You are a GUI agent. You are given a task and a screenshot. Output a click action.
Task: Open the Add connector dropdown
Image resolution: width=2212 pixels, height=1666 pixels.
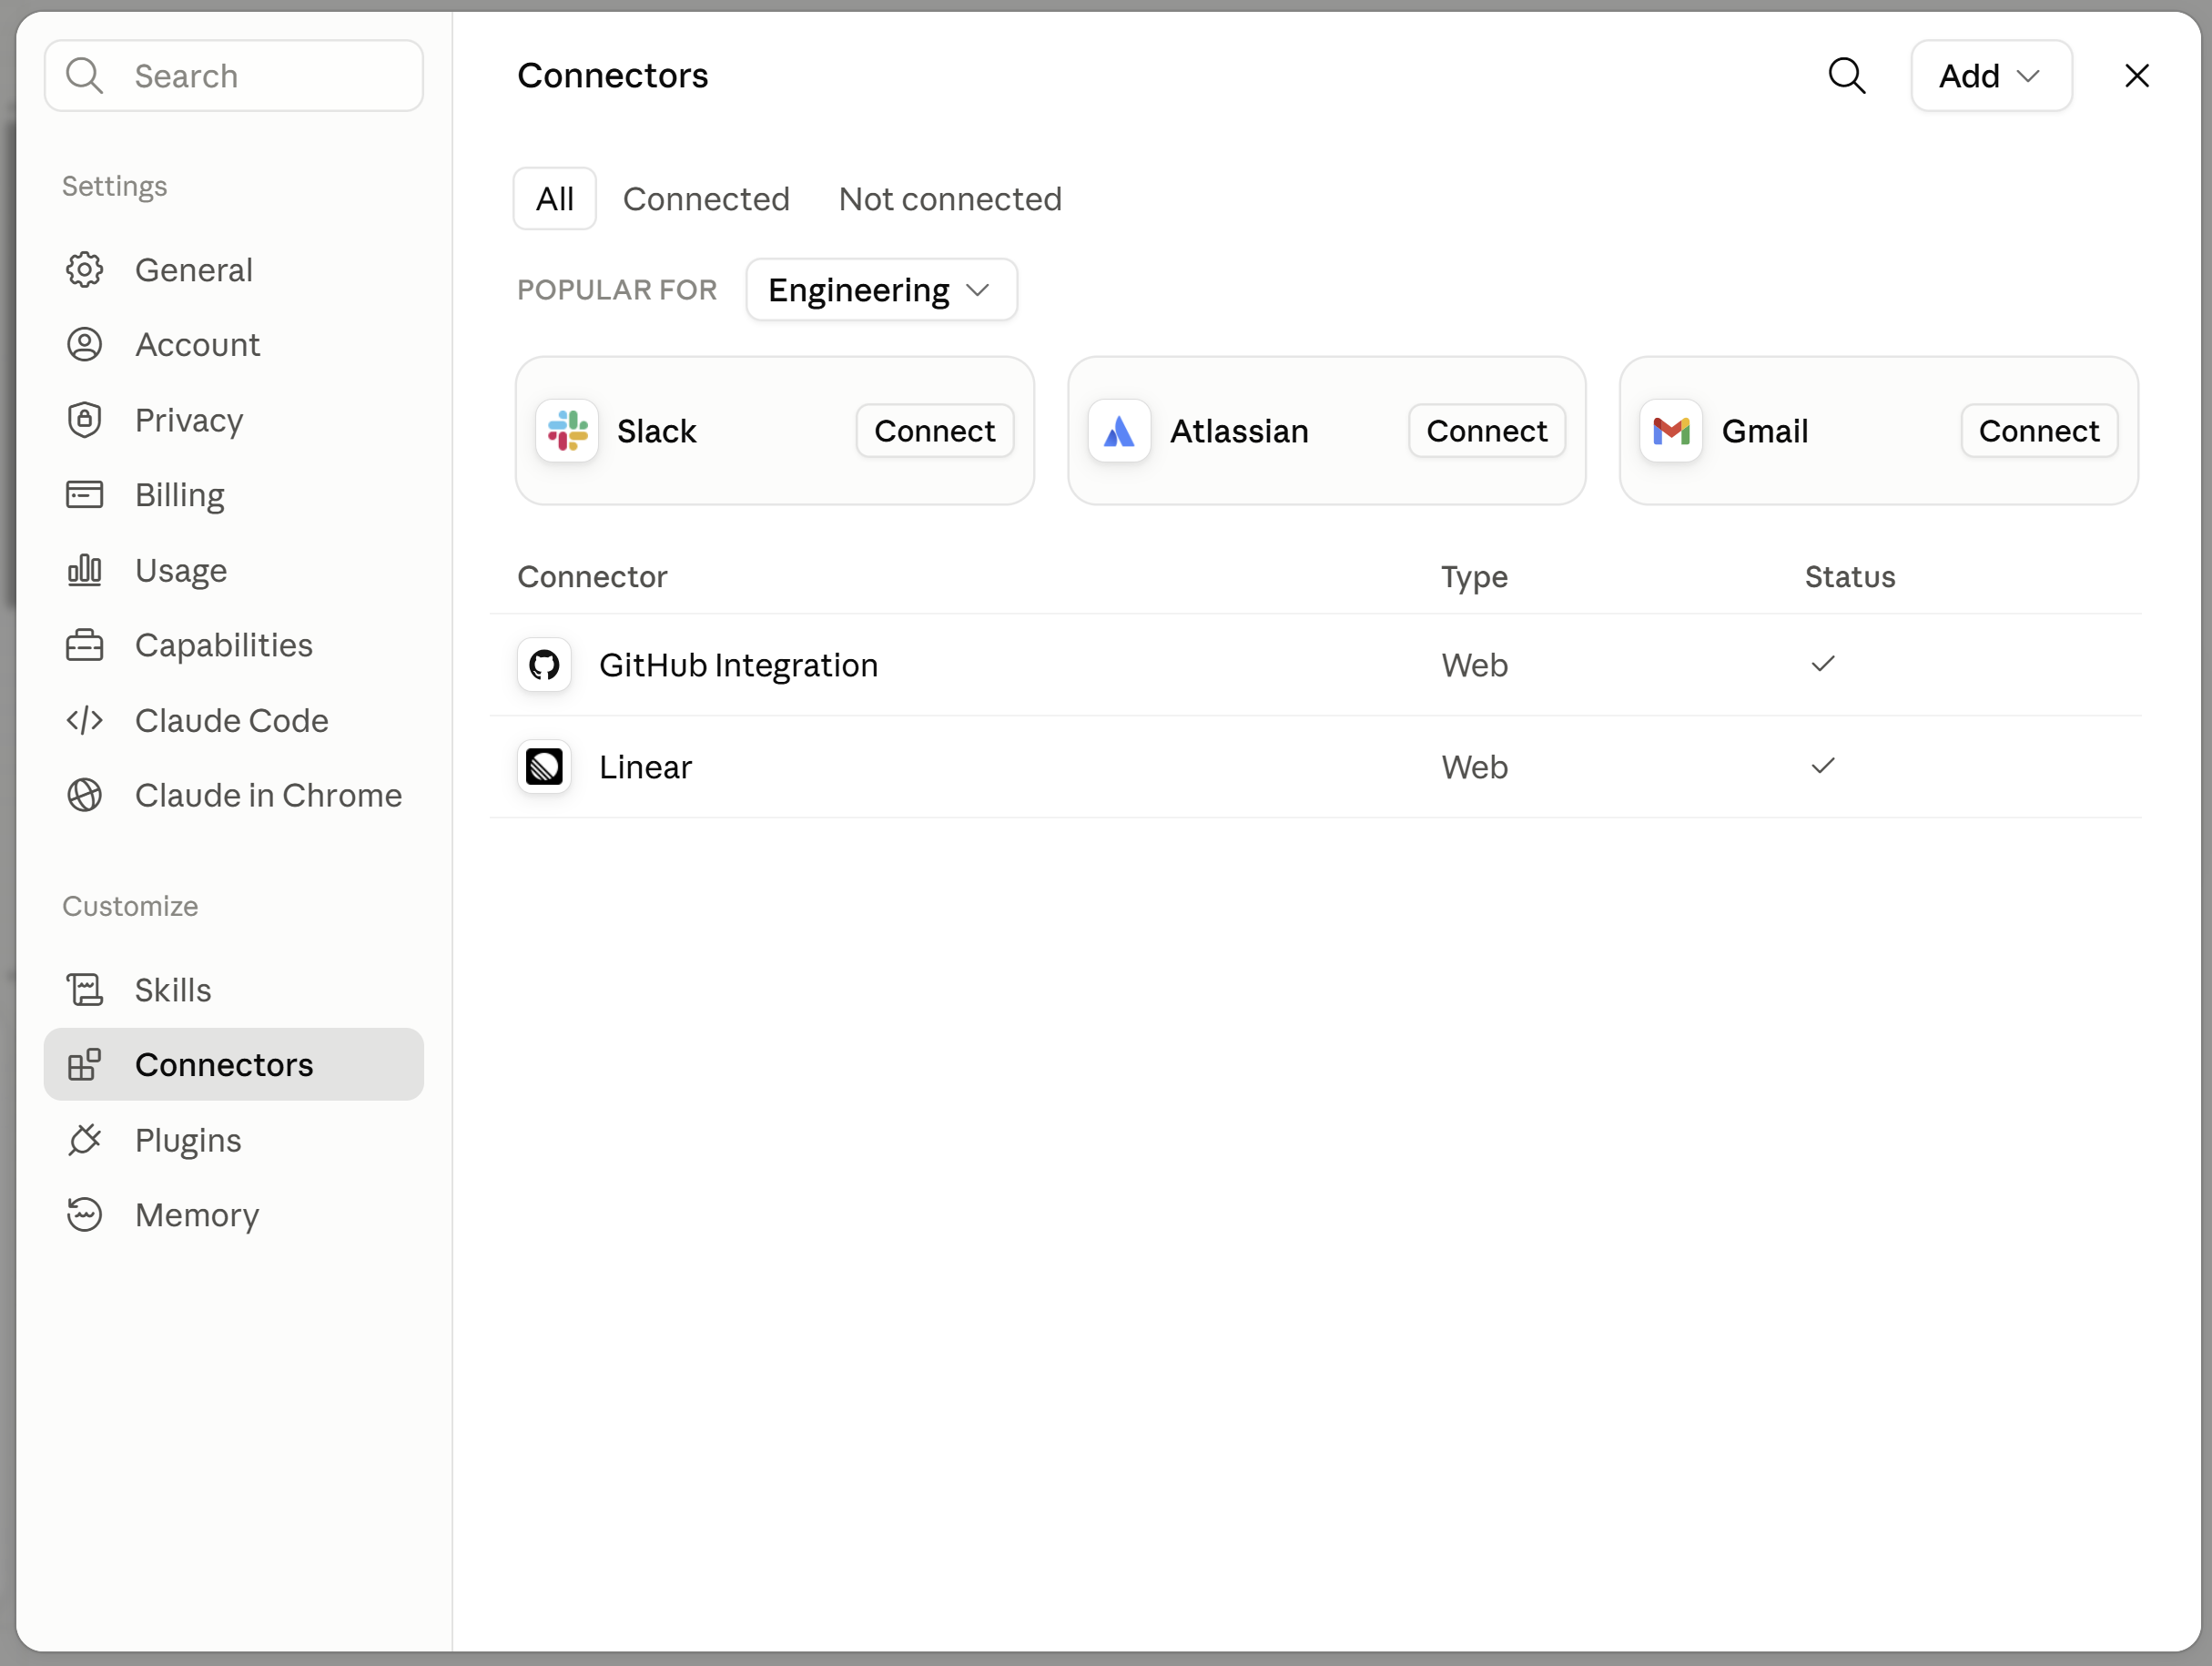(1991, 76)
